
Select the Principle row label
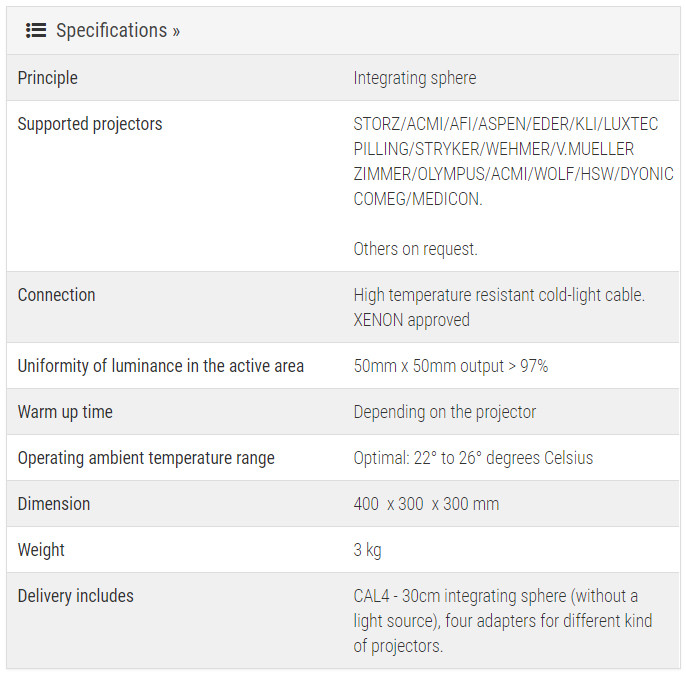coord(47,78)
